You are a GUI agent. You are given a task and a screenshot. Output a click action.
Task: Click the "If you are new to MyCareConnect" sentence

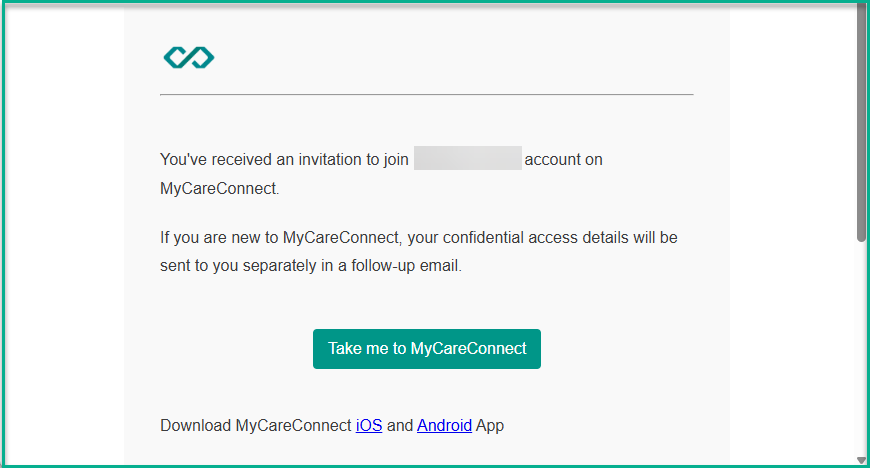(279, 238)
